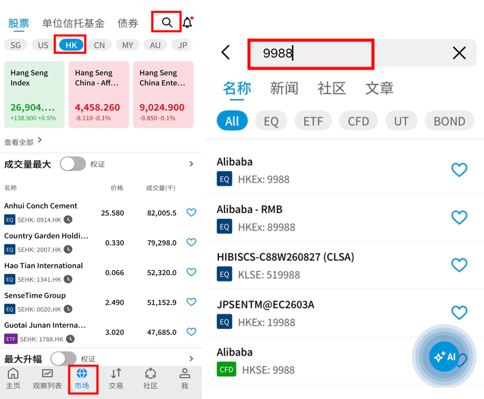Select the SG market chip
This screenshot has height=399, width=484.
15,45
